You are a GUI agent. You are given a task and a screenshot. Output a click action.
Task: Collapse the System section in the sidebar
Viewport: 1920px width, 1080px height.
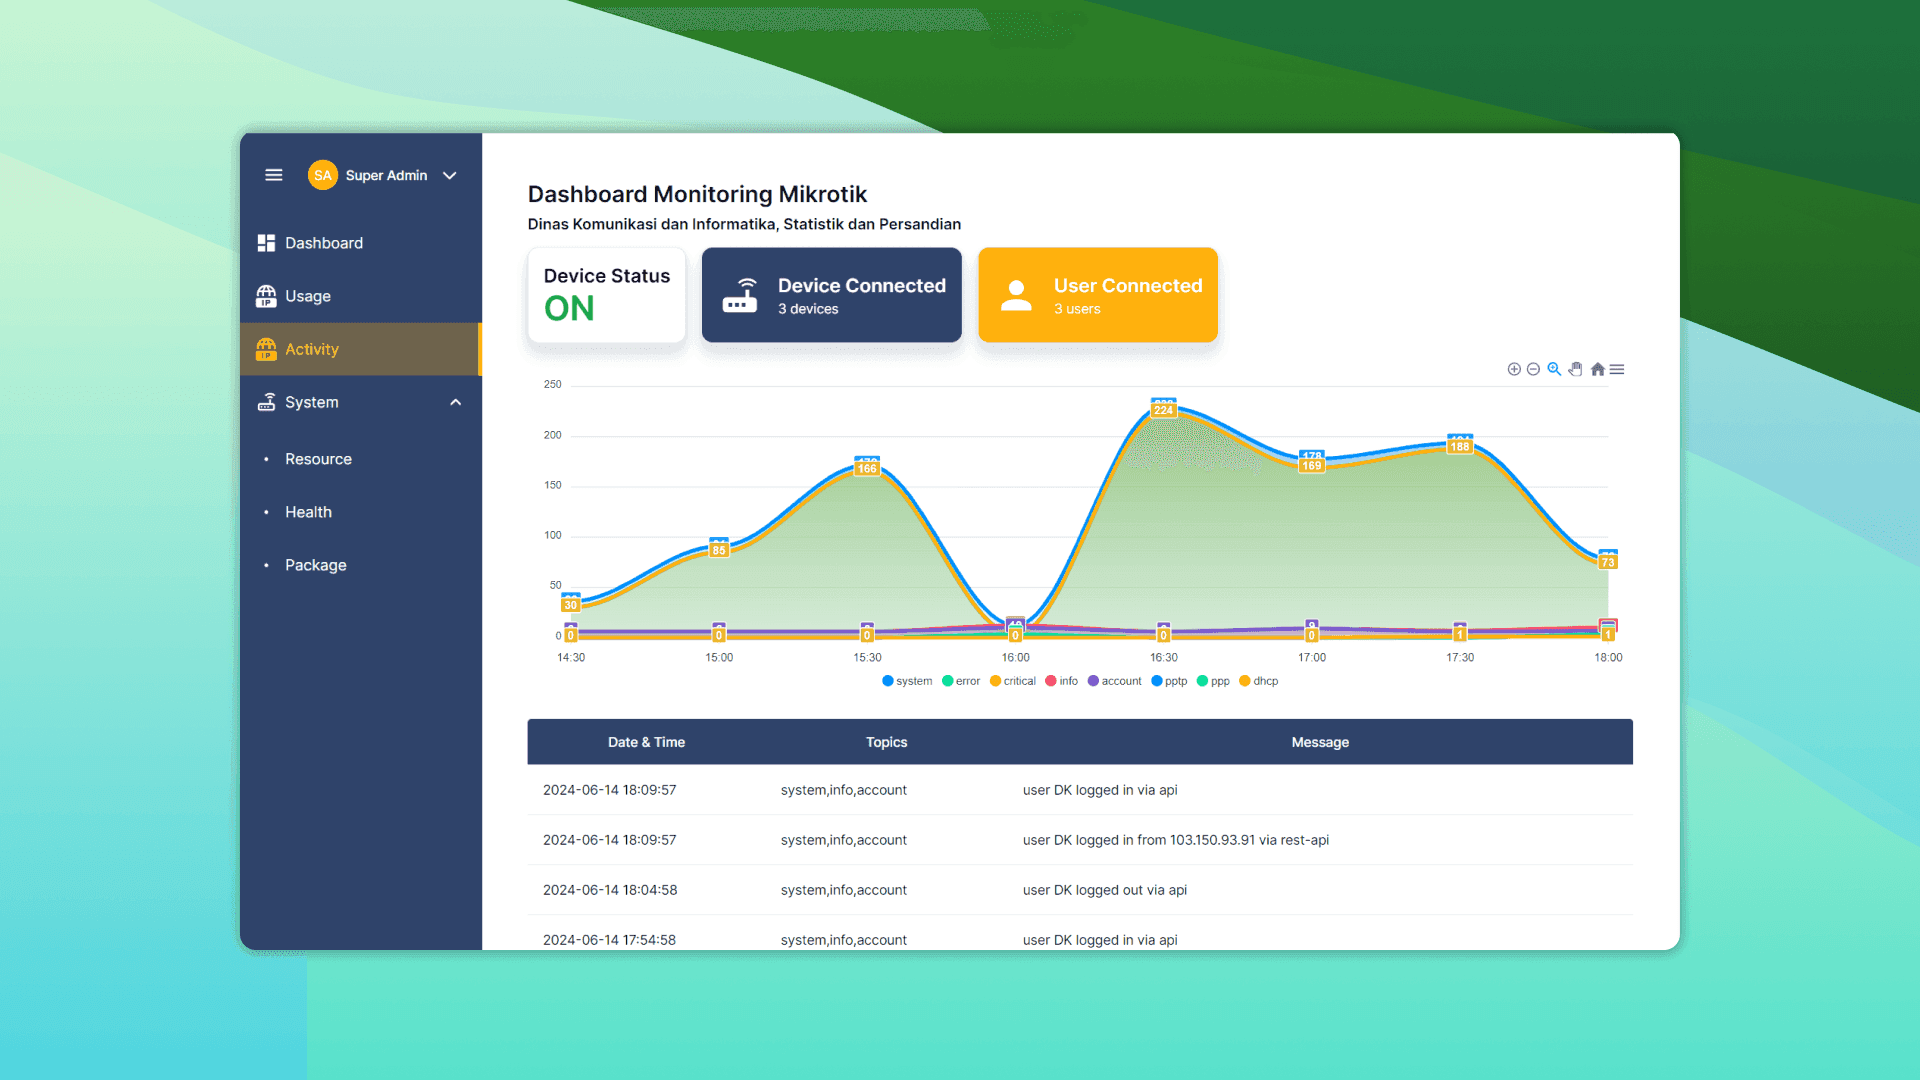click(455, 401)
